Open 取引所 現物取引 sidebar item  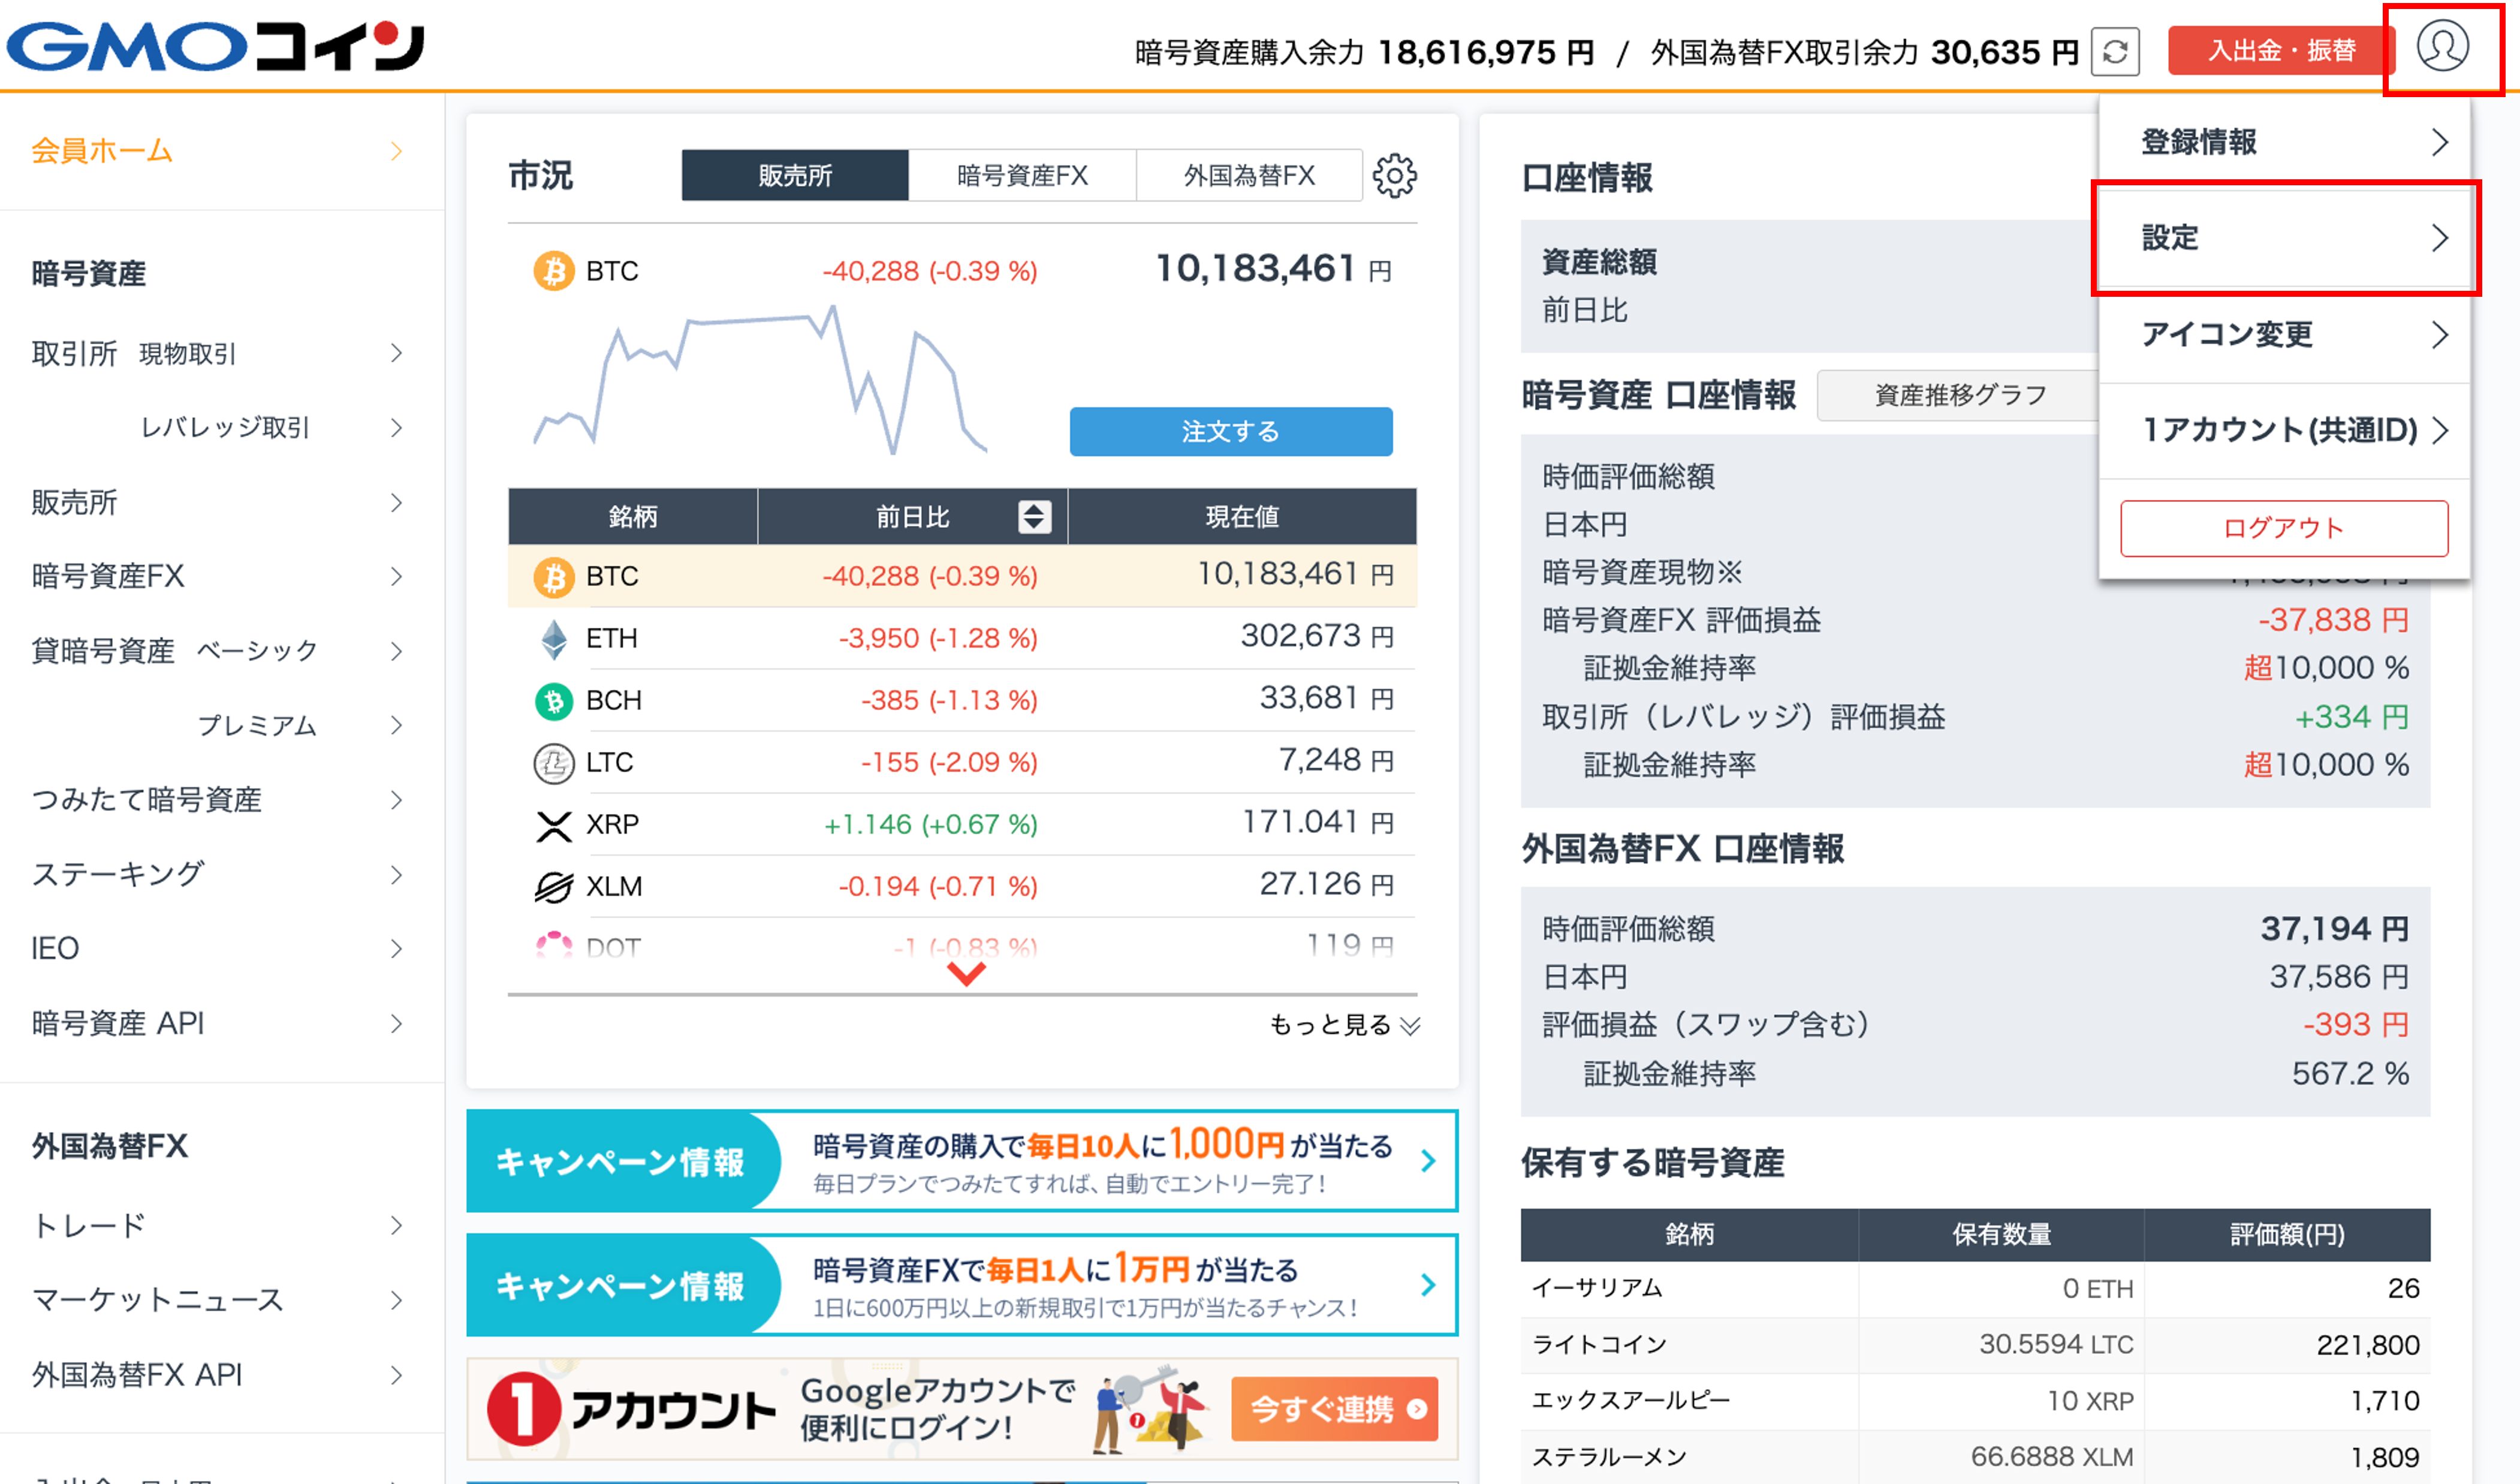click(222, 353)
